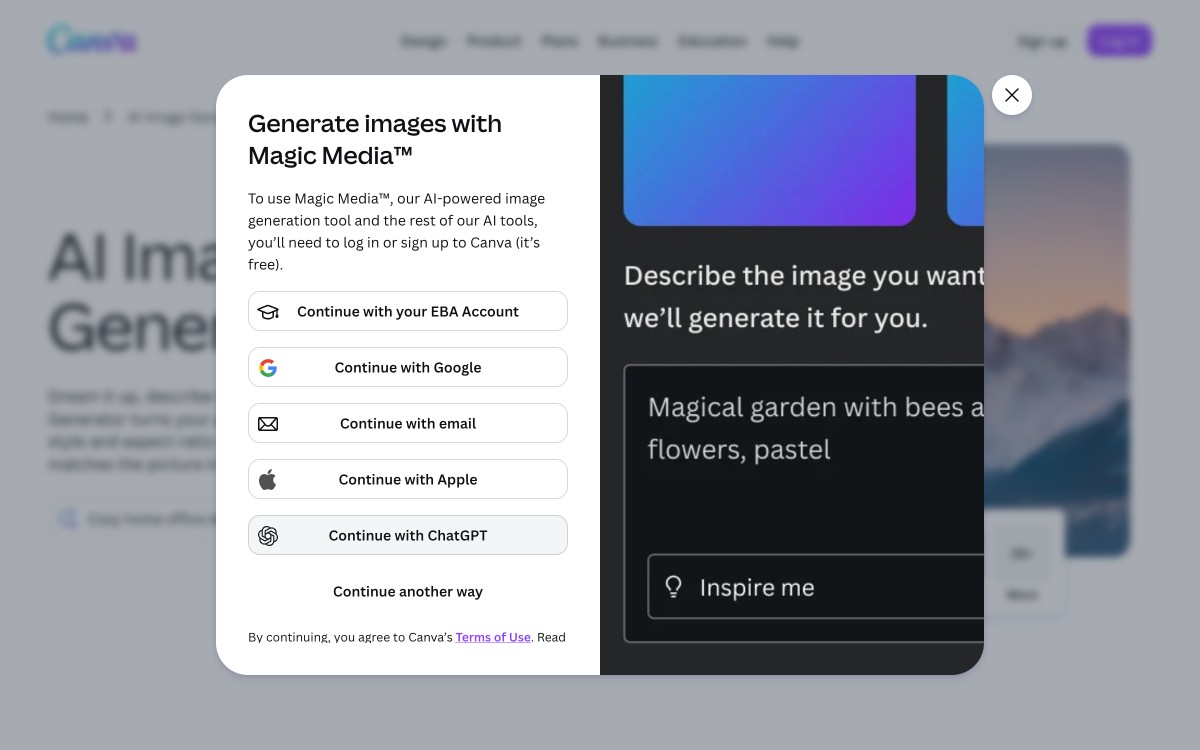Click the envelope email icon
Viewport: 1200px width, 750px height.
point(268,424)
